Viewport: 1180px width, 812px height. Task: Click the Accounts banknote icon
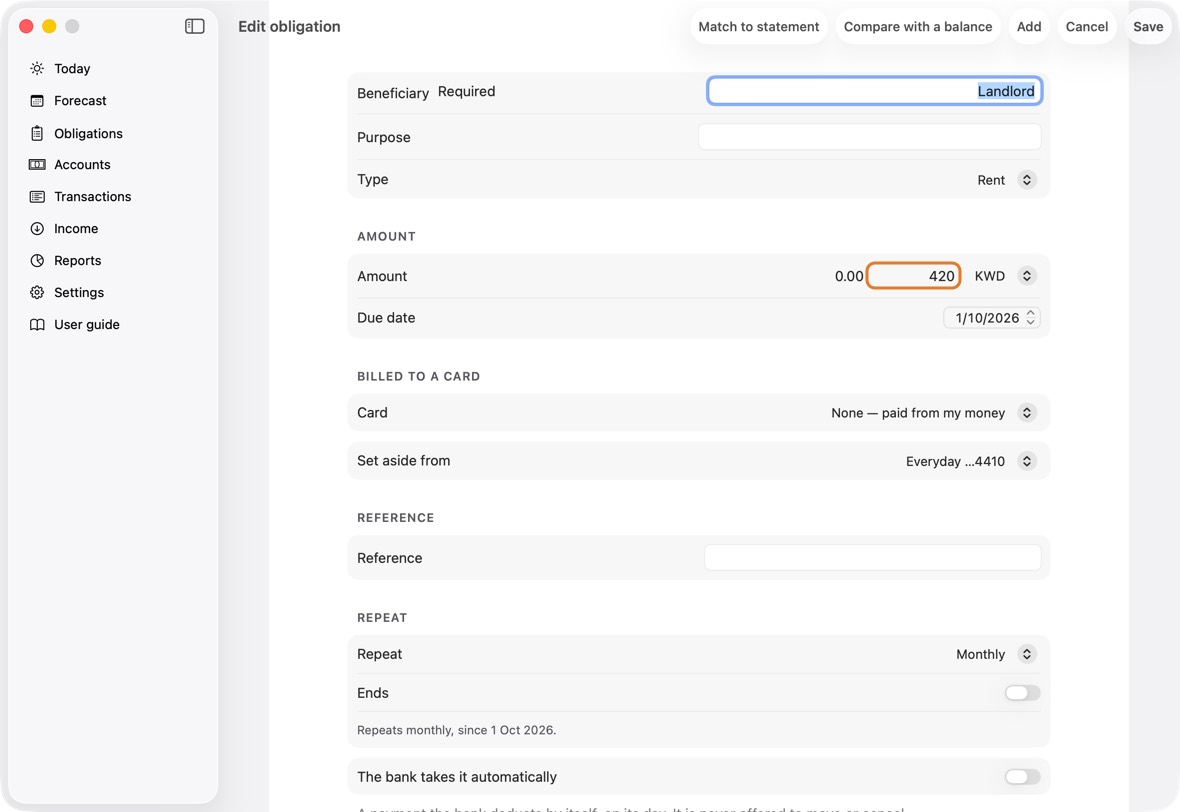37,165
